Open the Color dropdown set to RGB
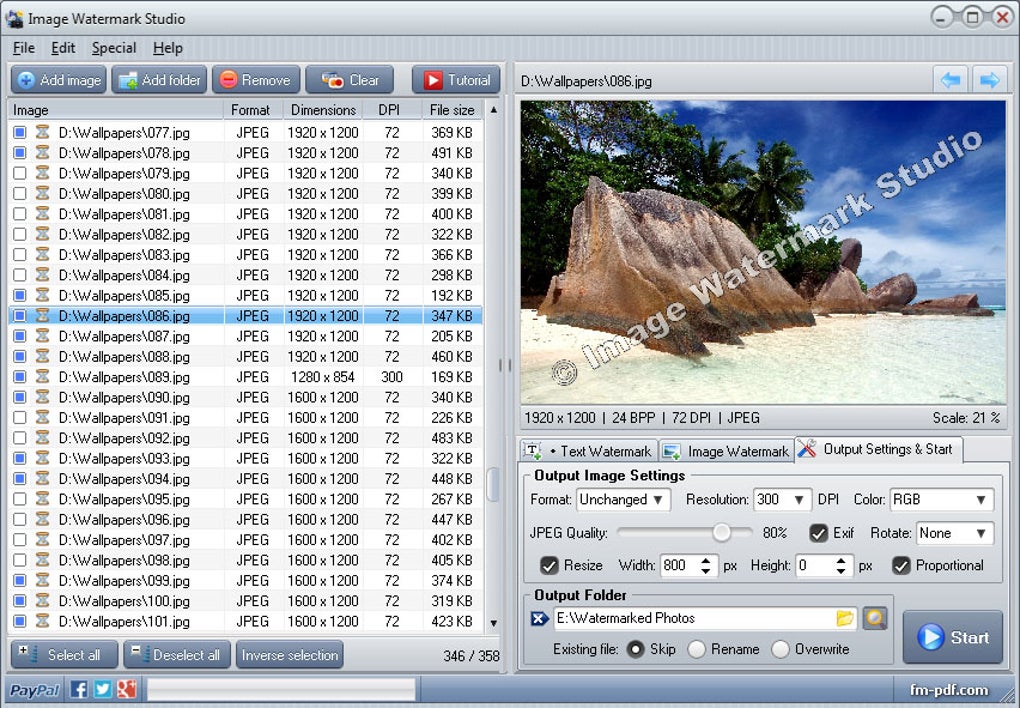1020x708 pixels. tap(941, 499)
